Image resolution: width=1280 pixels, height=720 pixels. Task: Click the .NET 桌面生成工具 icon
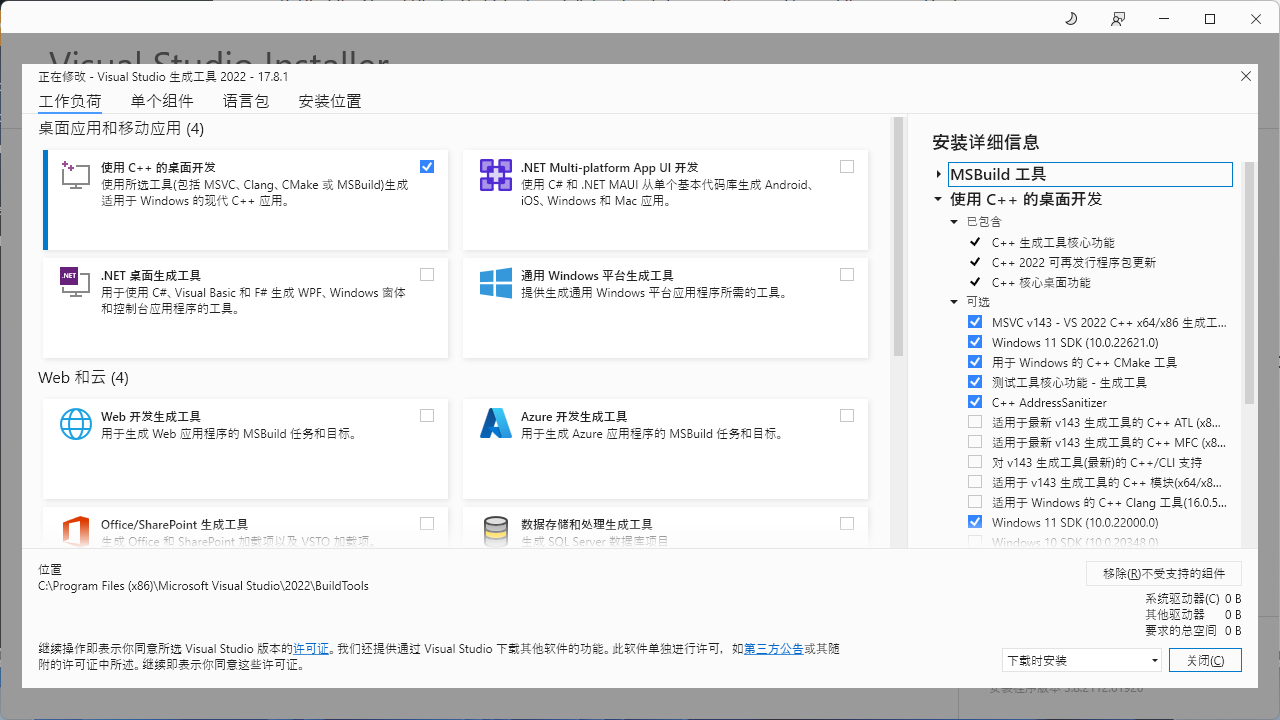pos(76,283)
